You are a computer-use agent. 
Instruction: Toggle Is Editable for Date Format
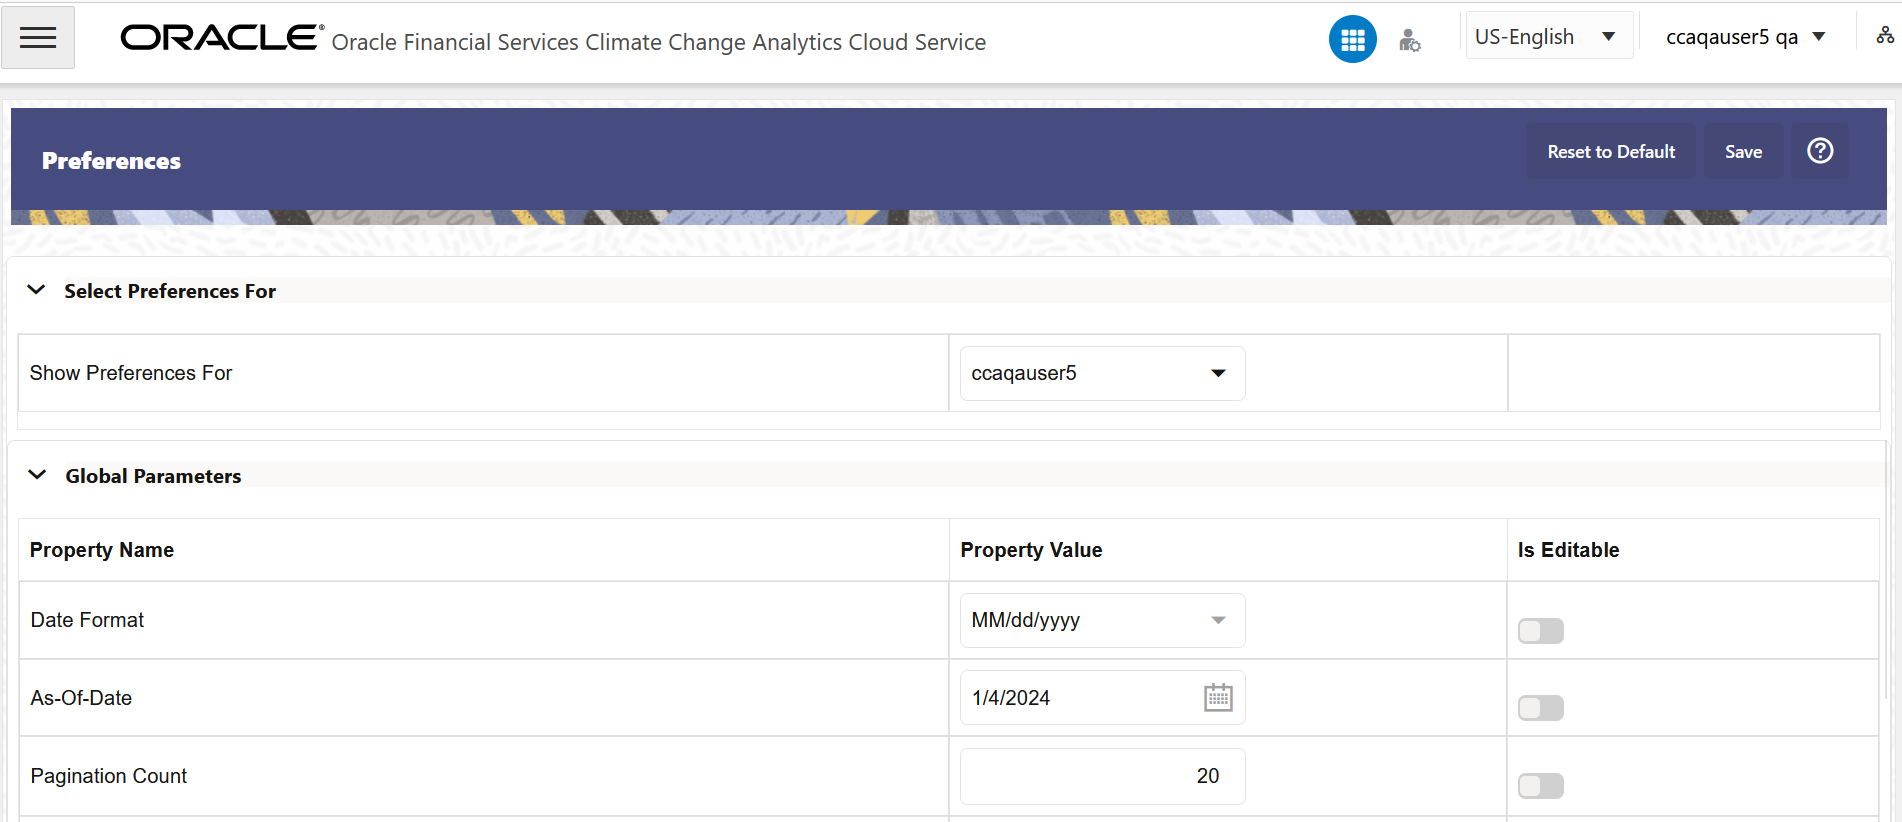(1540, 631)
